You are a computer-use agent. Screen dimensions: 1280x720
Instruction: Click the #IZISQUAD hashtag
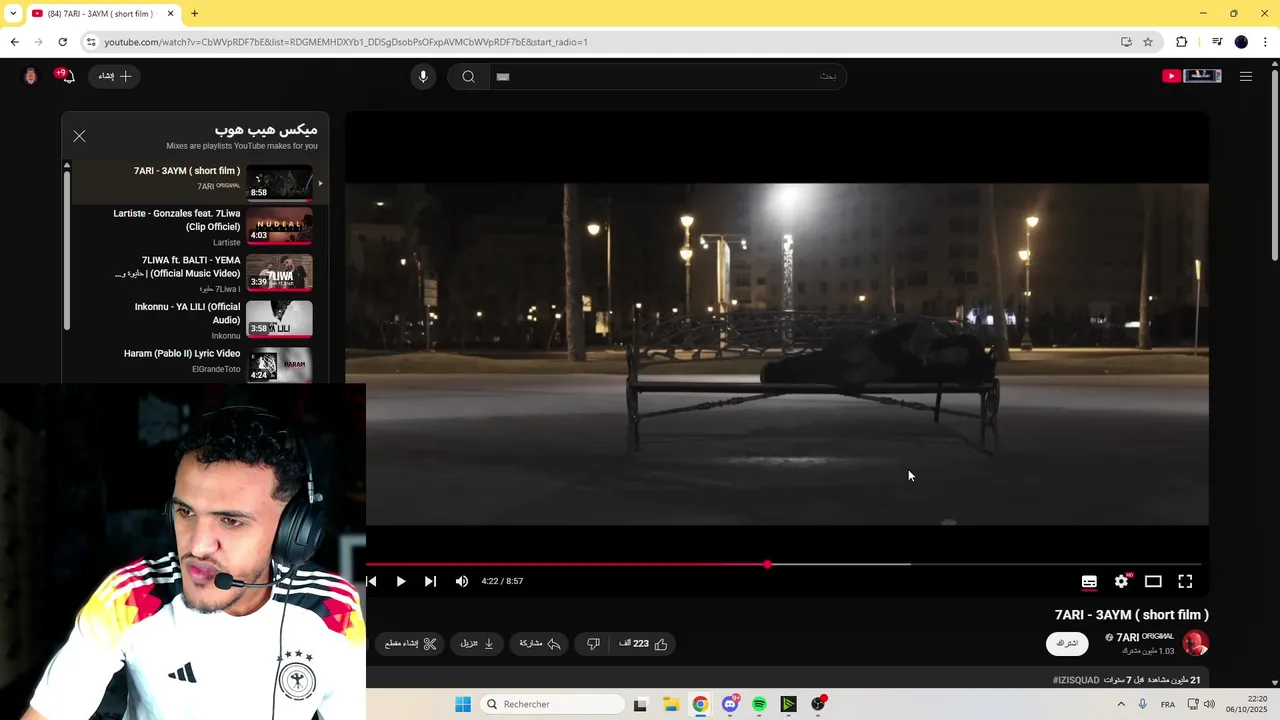[x=1076, y=680]
